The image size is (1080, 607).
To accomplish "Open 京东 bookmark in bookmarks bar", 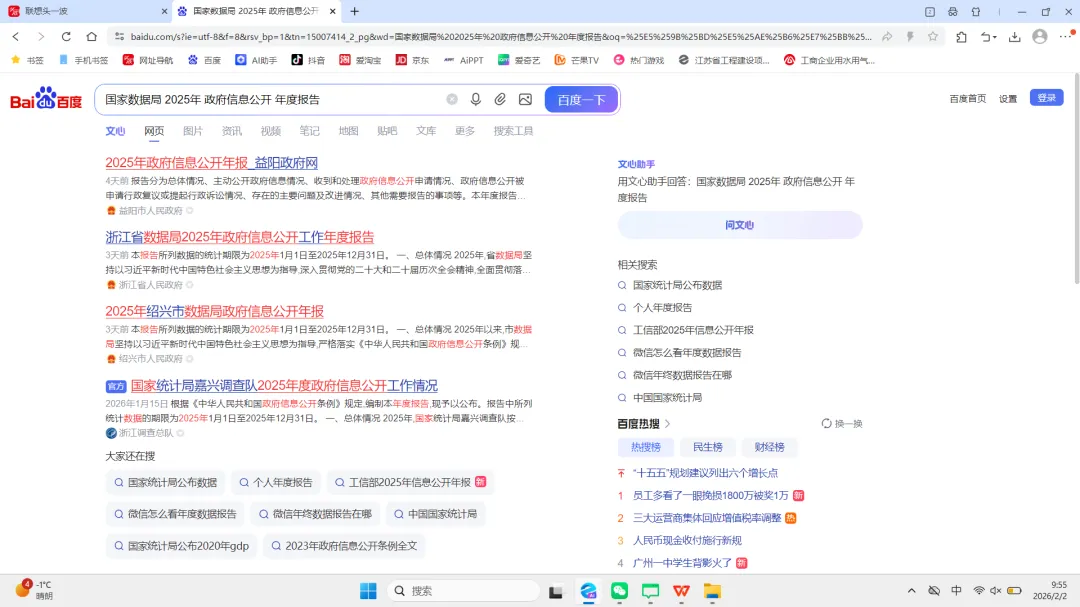I will 412,60.
